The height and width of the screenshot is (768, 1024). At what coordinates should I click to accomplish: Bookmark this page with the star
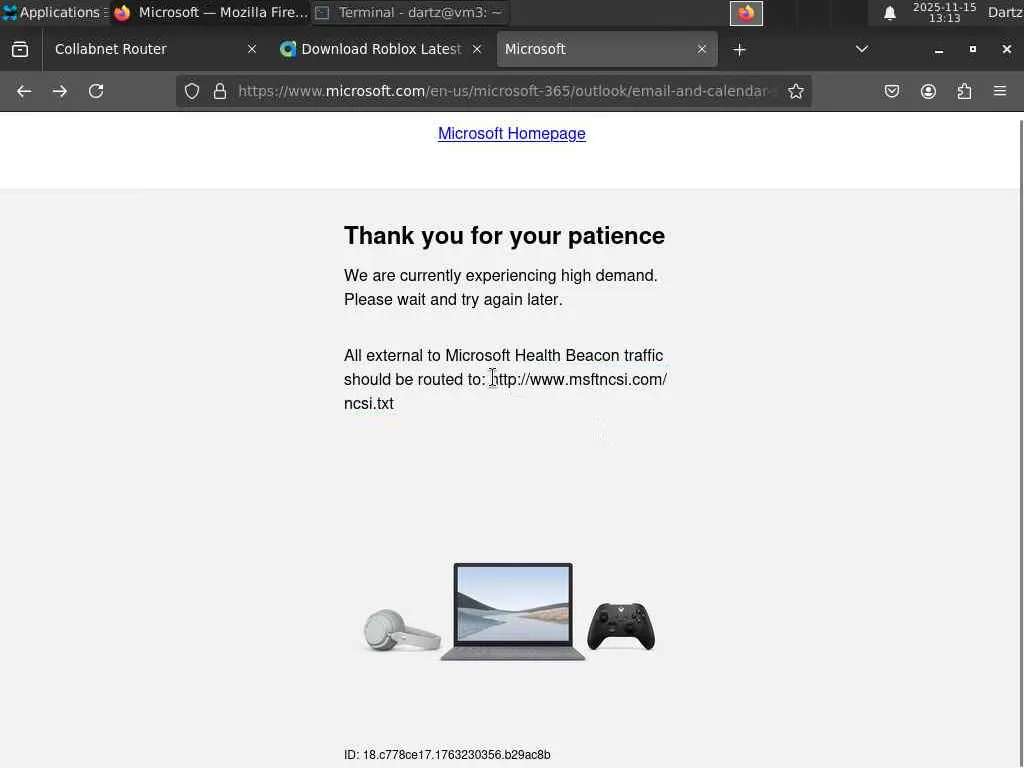(x=795, y=91)
